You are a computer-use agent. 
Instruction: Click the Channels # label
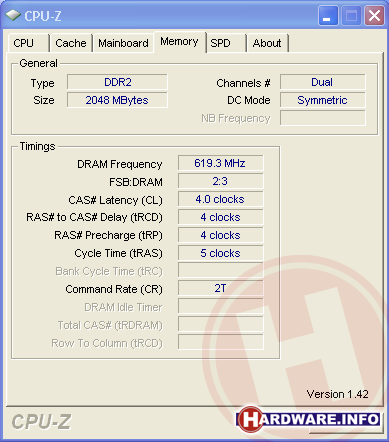coord(243,83)
